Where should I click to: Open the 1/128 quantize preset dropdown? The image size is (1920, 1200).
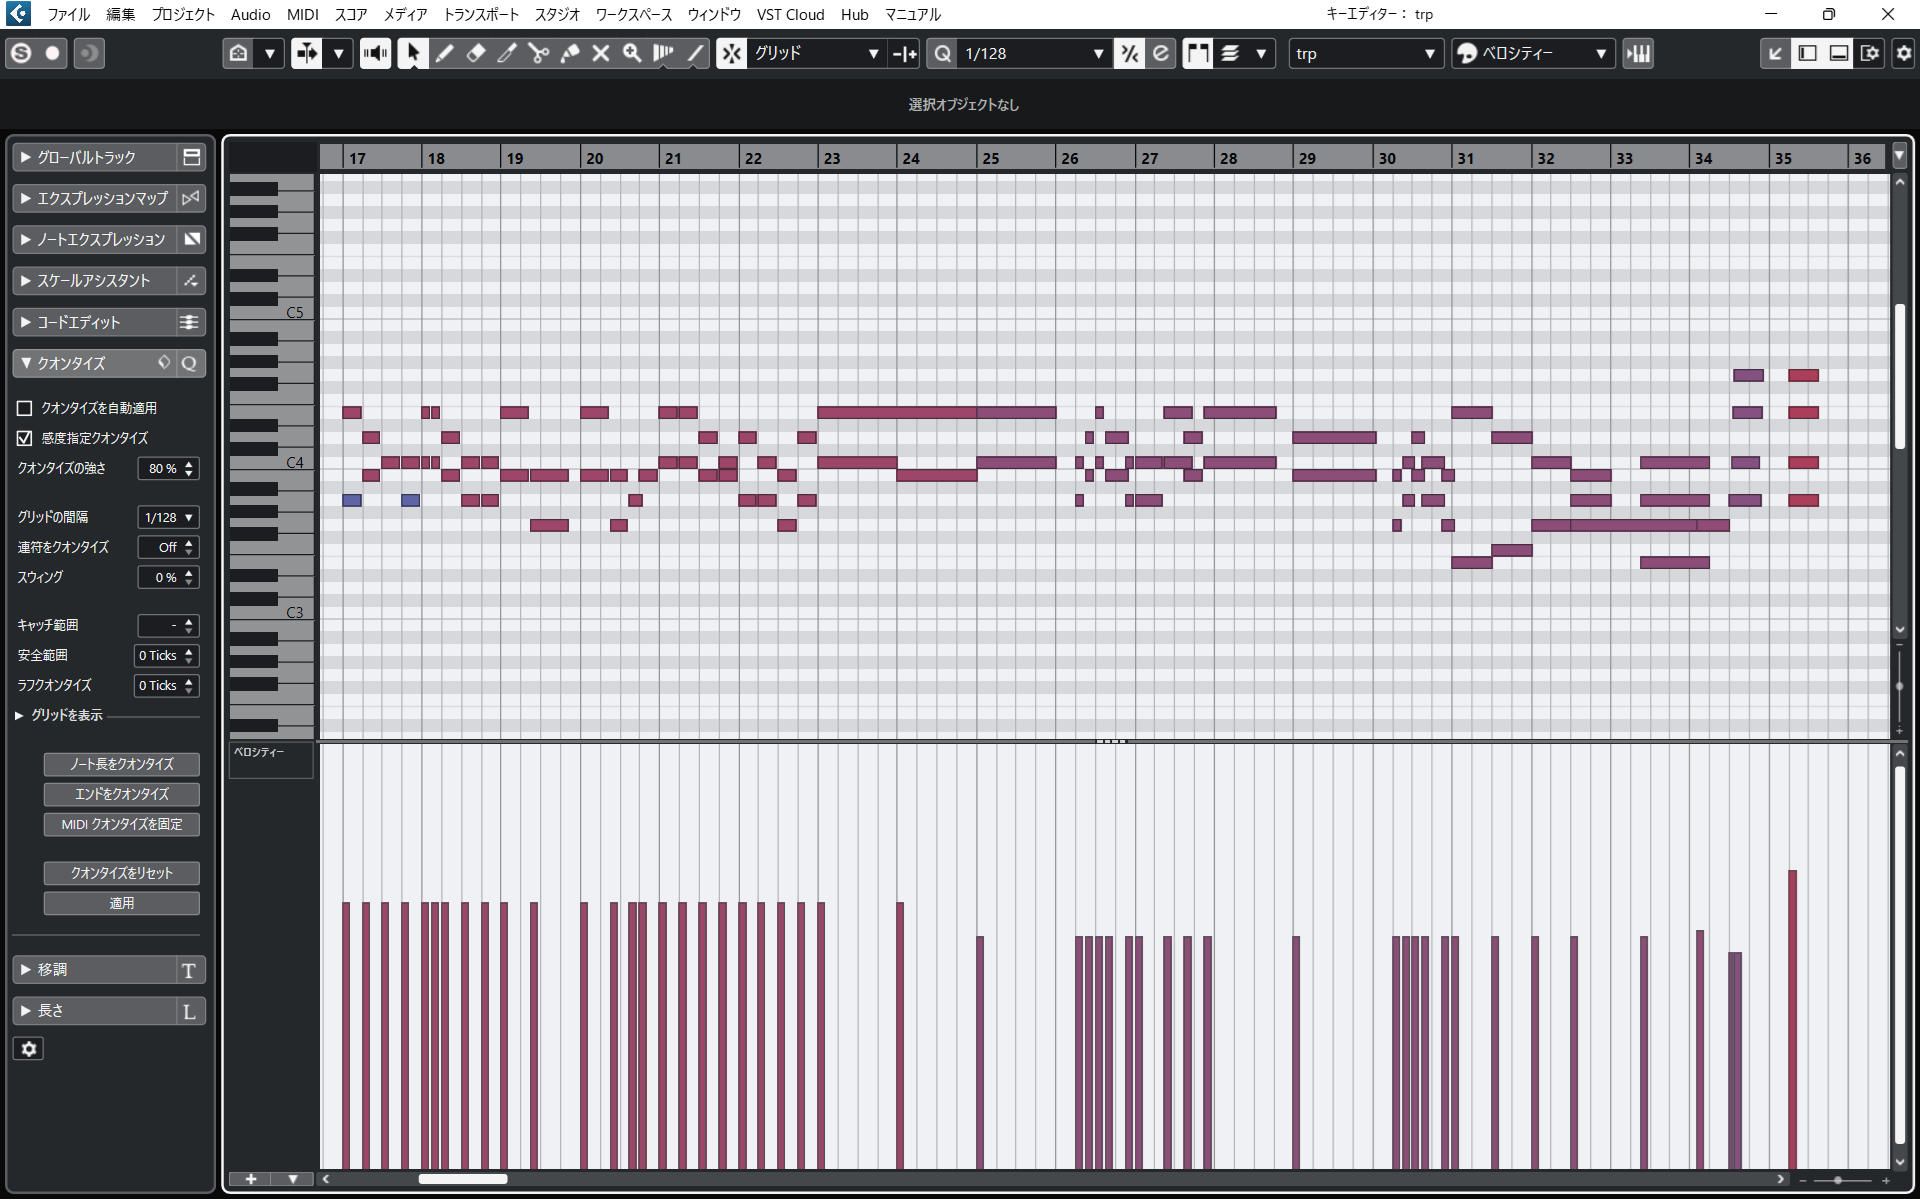[x=1034, y=54]
